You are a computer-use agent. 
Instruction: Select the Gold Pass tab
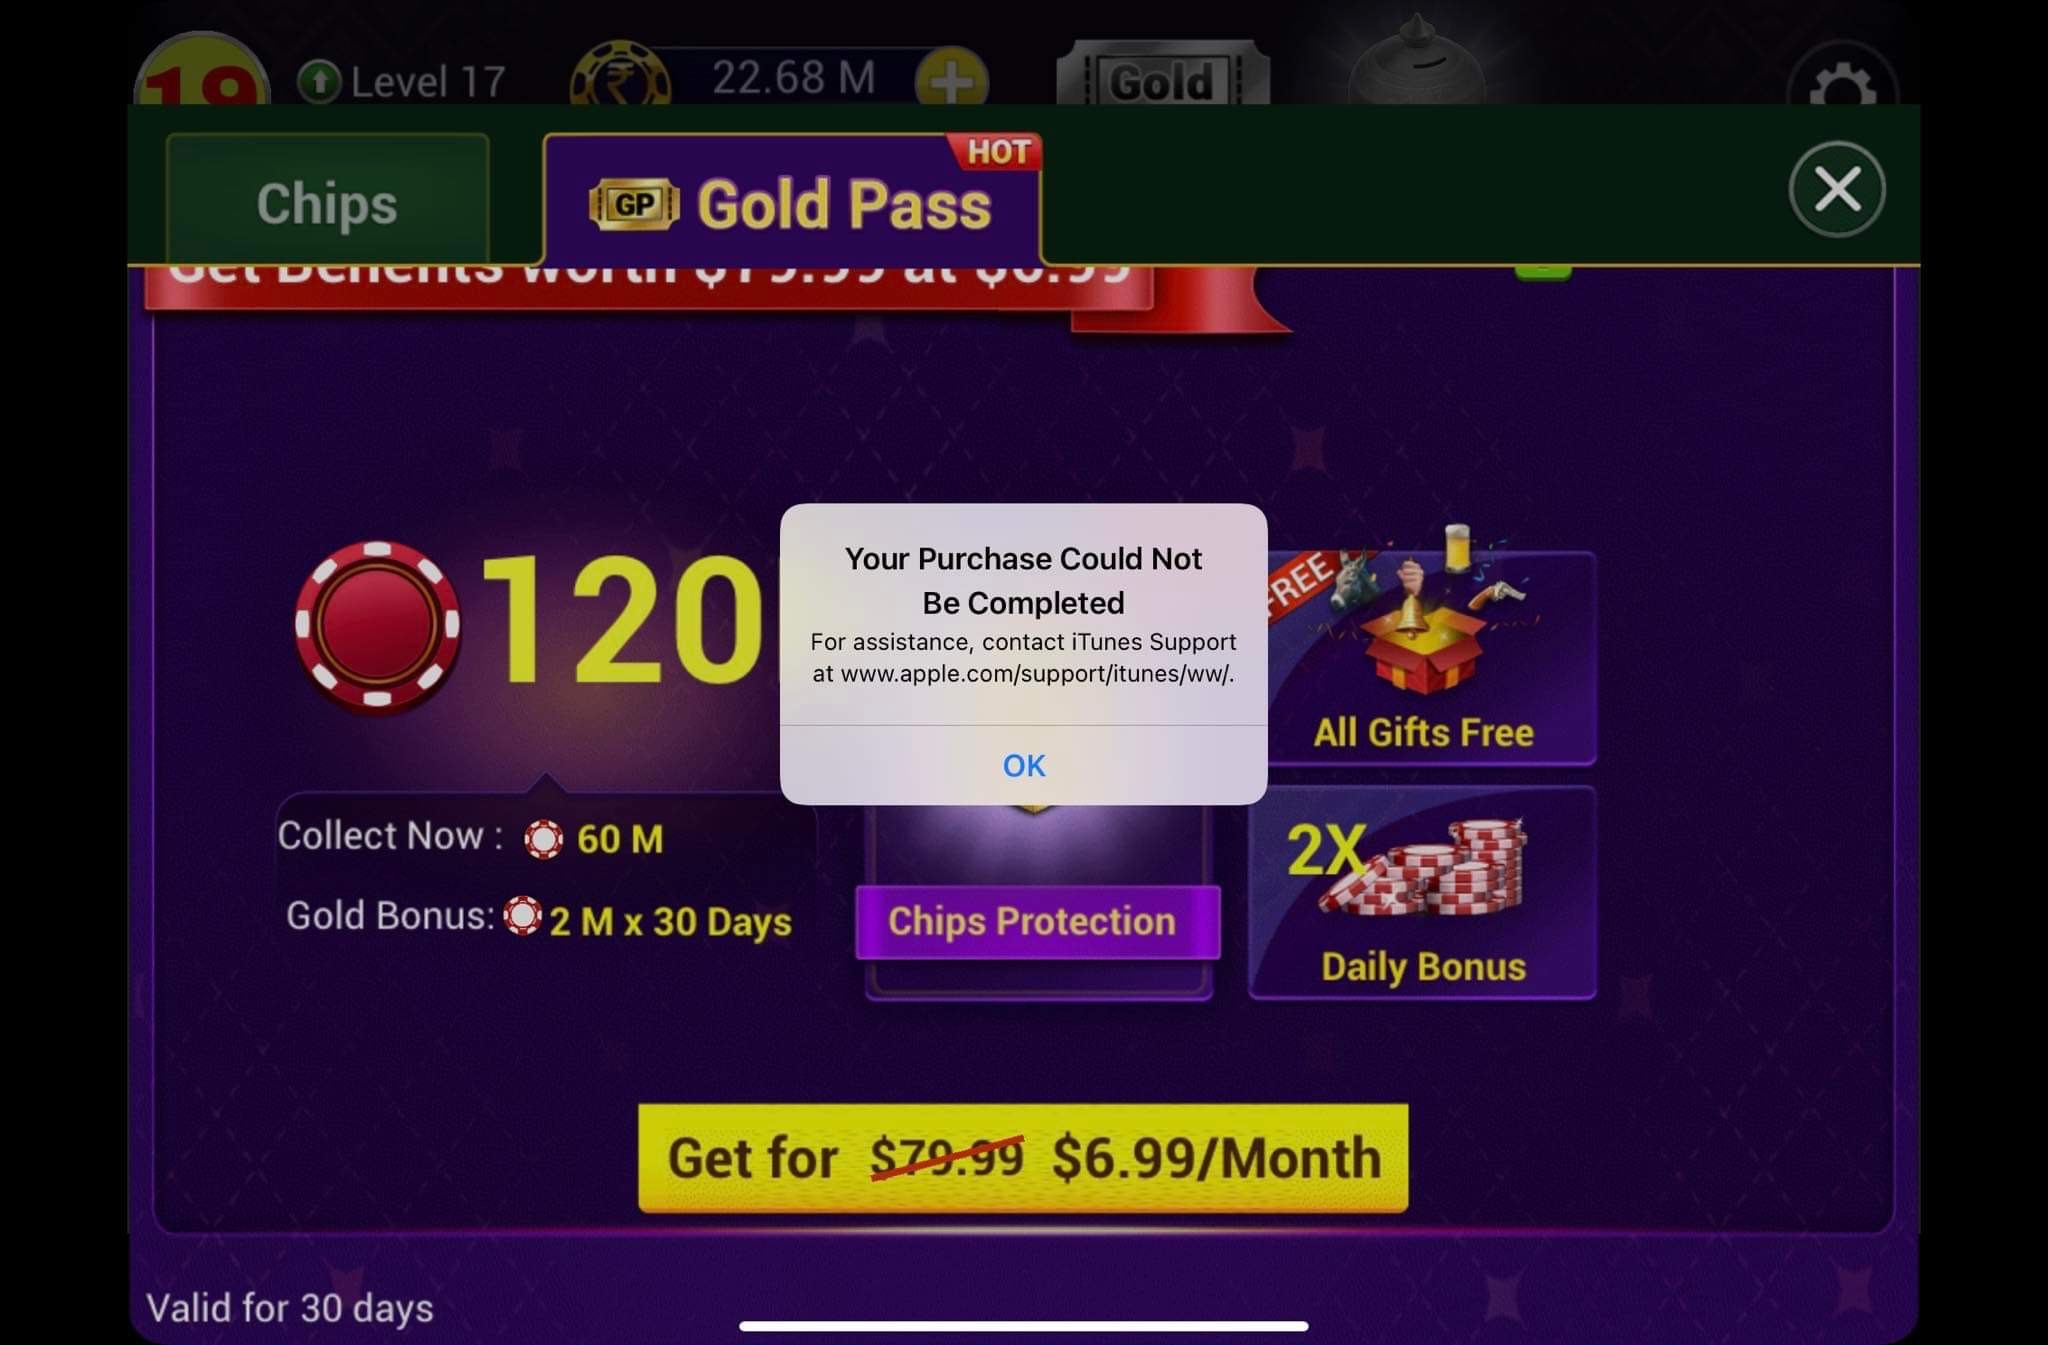pyautogui.click(x=791, y=203)
